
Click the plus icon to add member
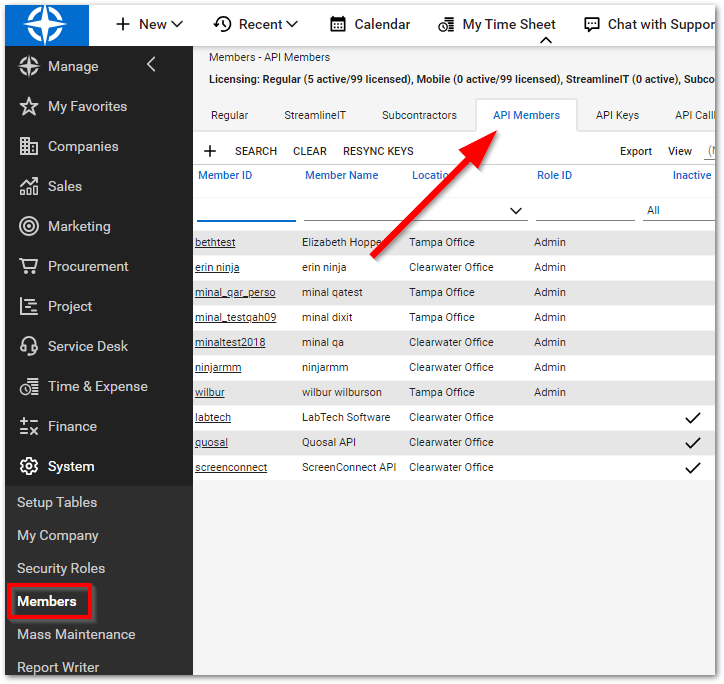pos(210,151)
